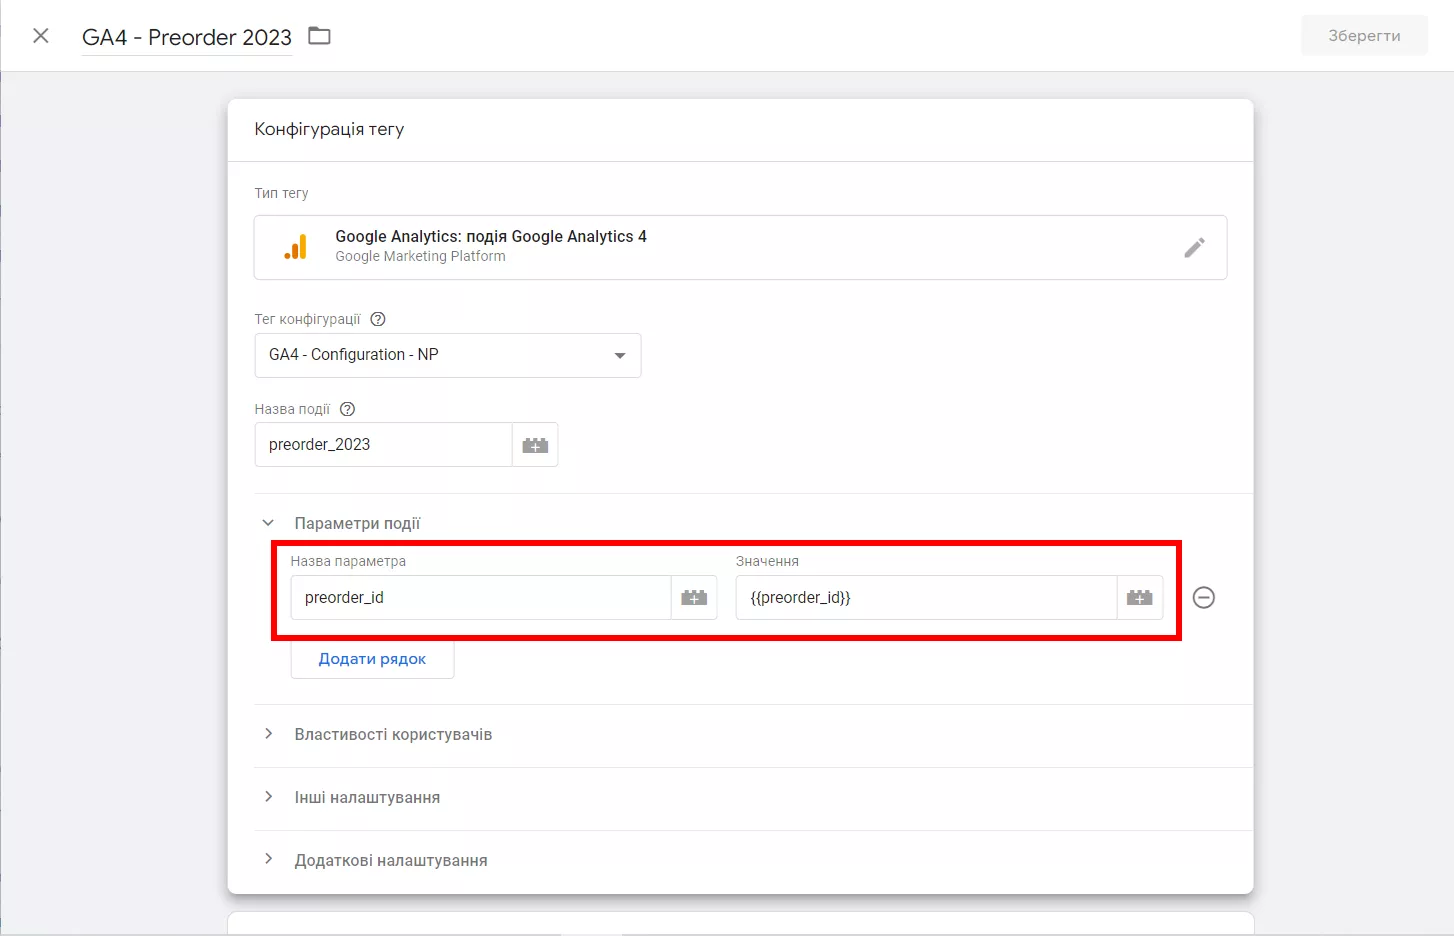Insert variable for value {{preorder_id}}
Image resolution: width=1454 pixels, height=936 pixels.
click(1139, 598)
